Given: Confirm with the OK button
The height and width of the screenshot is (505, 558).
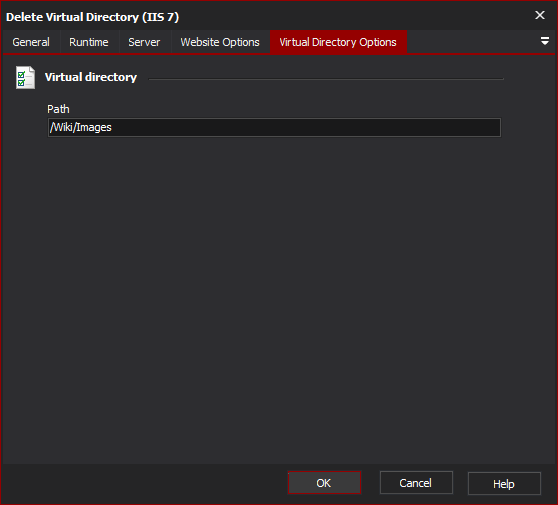Looking at the screenshot, I should coord(324,483).
